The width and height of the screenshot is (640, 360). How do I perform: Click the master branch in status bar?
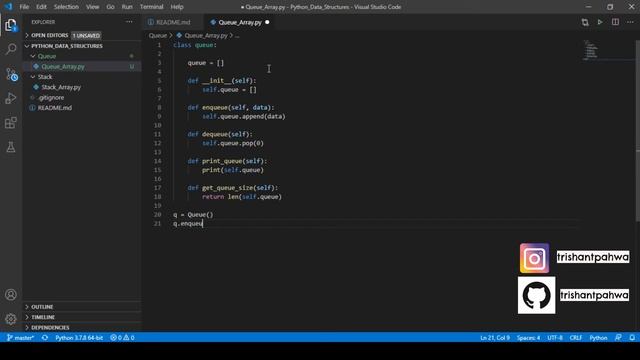coord(21,338)
